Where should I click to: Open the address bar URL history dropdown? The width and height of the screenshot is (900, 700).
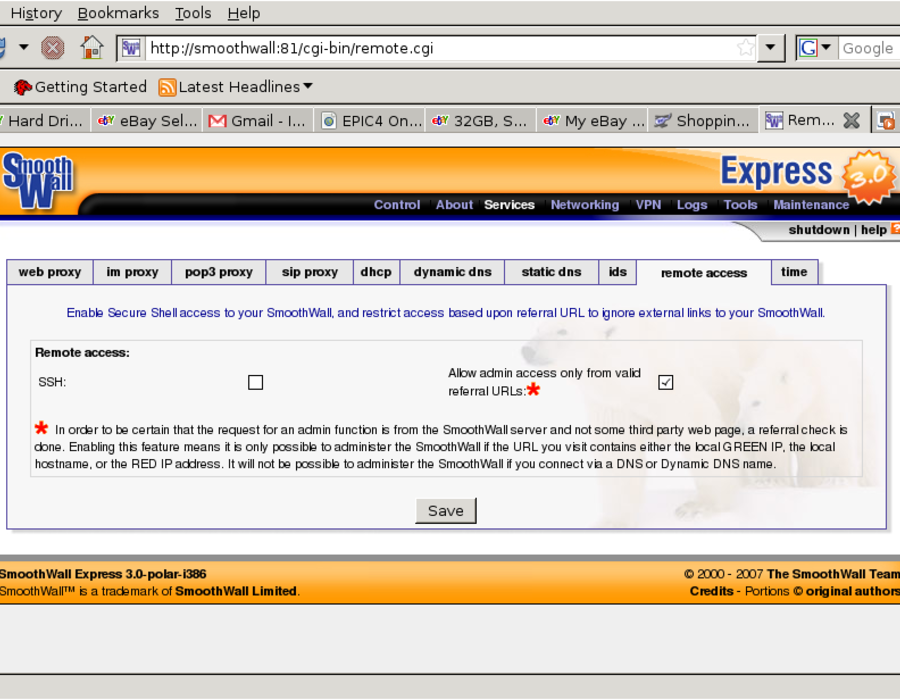pyautogui.click(x=770, y=48)
